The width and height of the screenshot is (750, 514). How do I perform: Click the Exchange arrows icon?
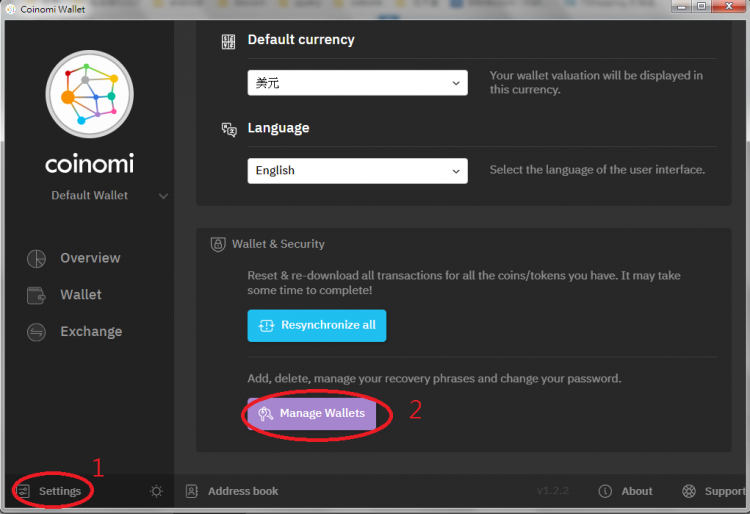(x=36, y=332)
